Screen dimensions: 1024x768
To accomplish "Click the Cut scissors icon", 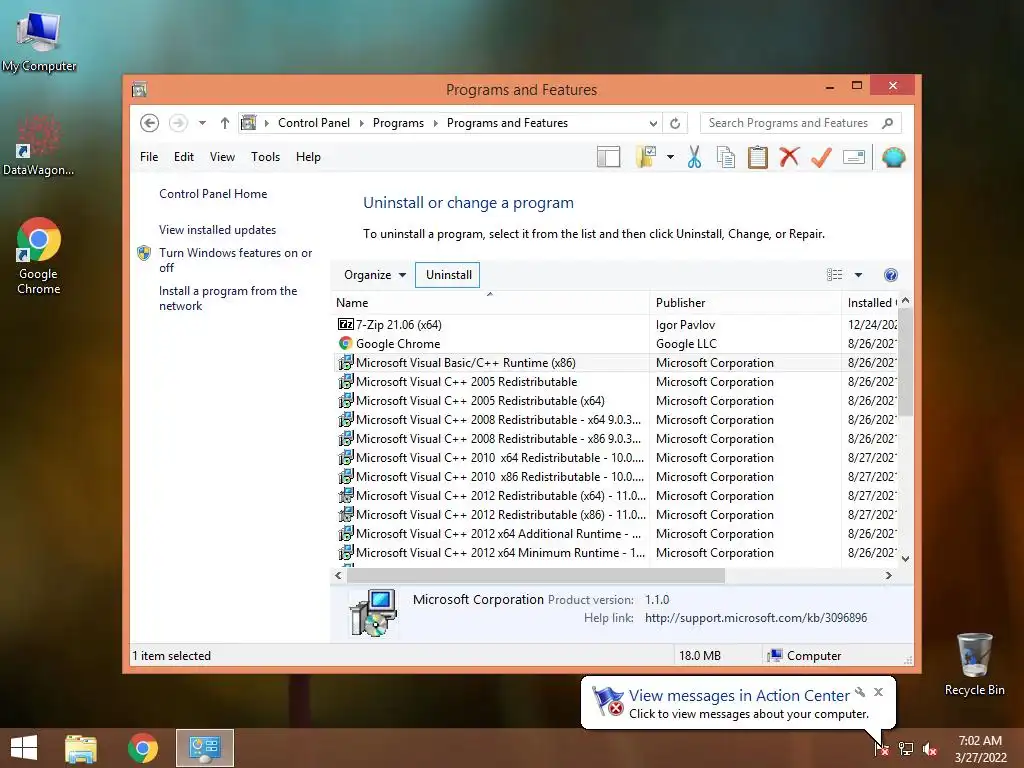I will (694, 157).
